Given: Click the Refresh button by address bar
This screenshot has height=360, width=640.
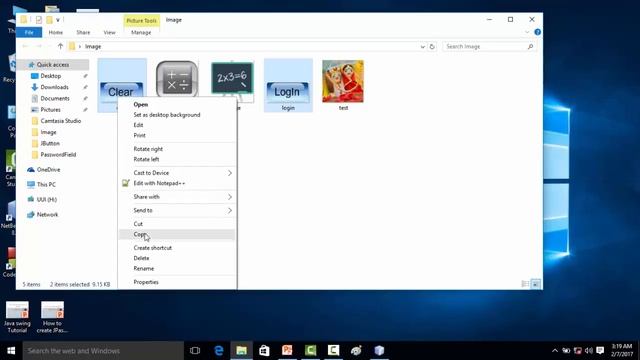Looking at the screenshot, I should tap(432, 47).
